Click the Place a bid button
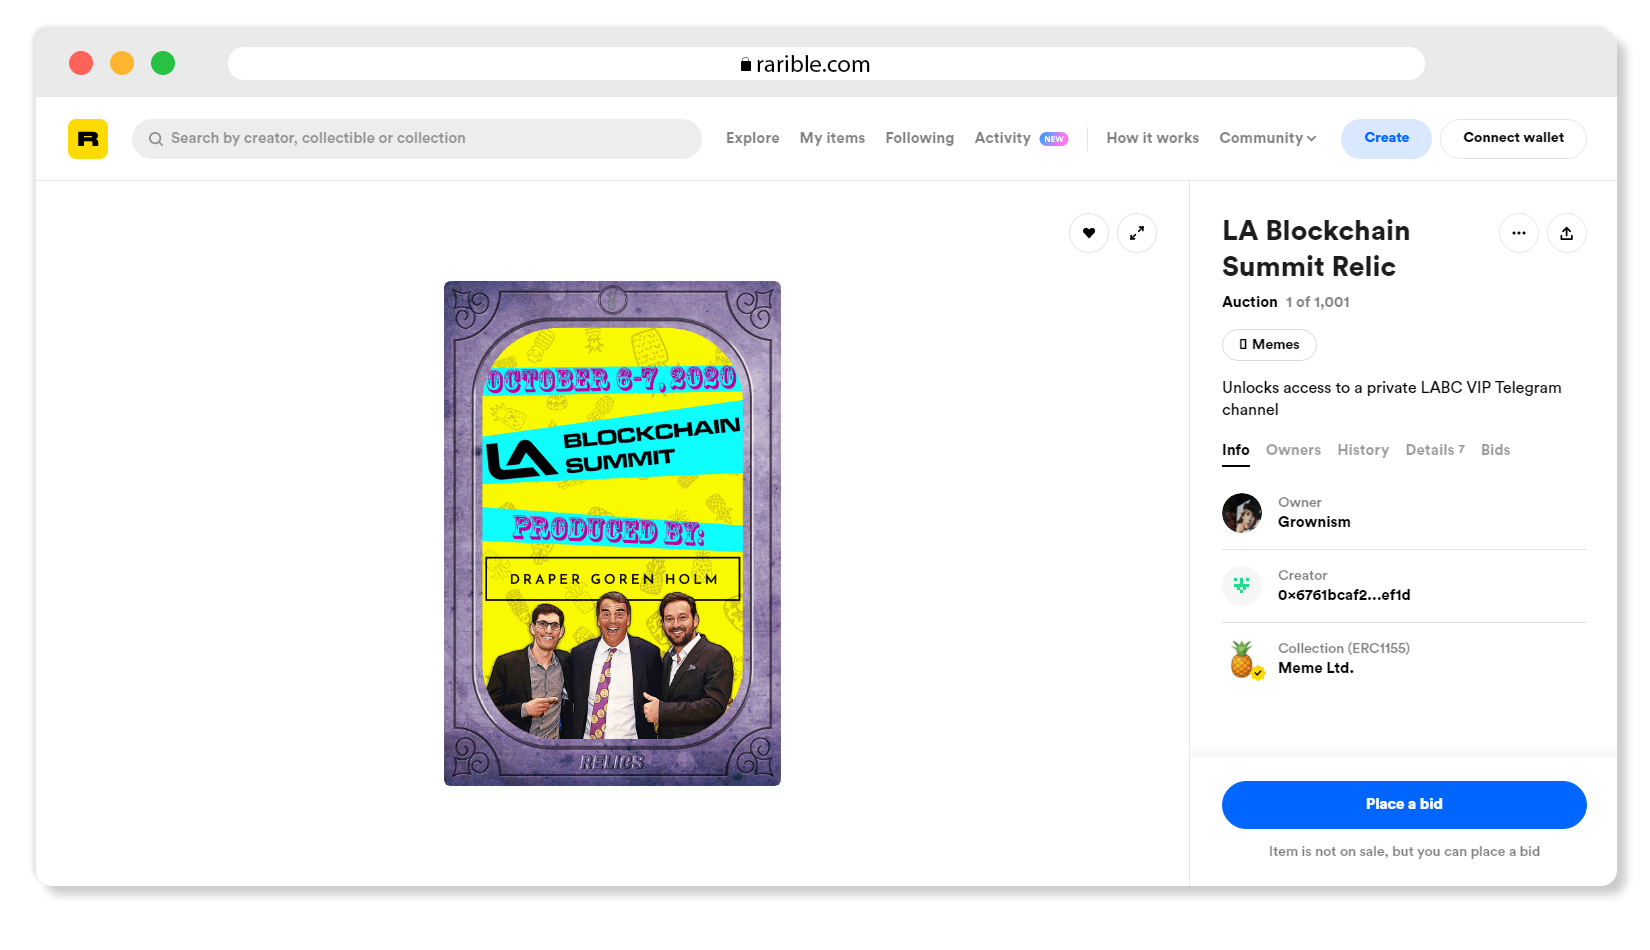 (1404, 805)
